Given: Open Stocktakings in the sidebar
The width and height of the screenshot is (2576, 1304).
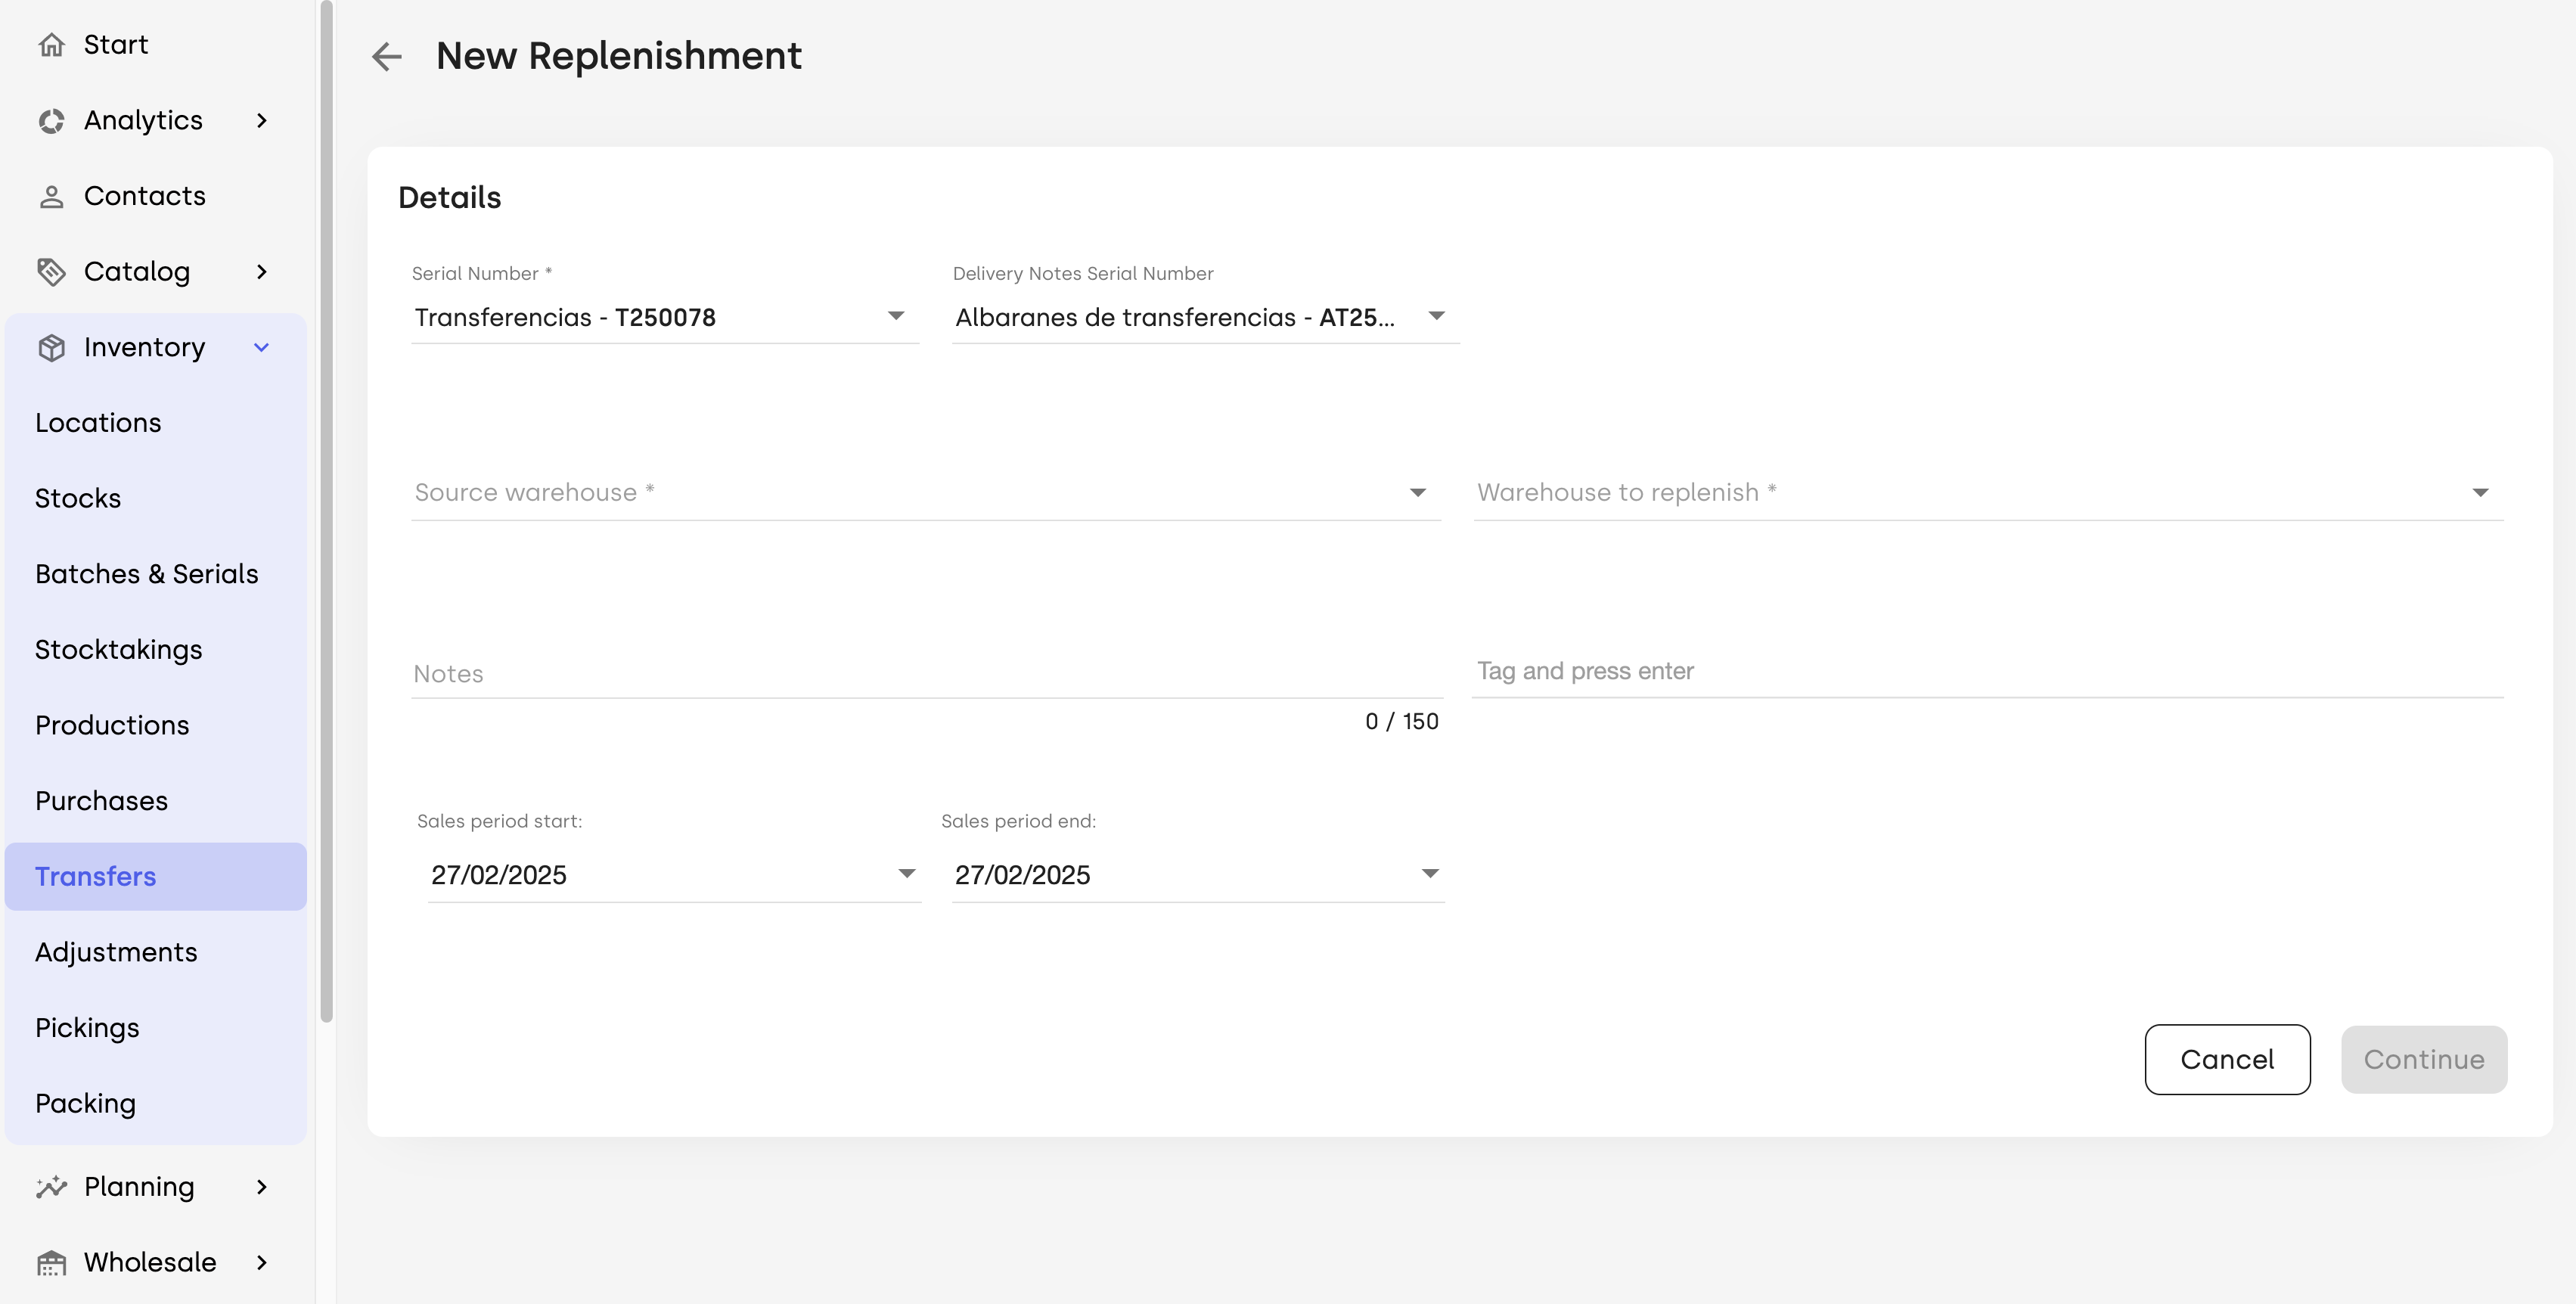Looking at the screenshot, I should [x=119, y=650].
